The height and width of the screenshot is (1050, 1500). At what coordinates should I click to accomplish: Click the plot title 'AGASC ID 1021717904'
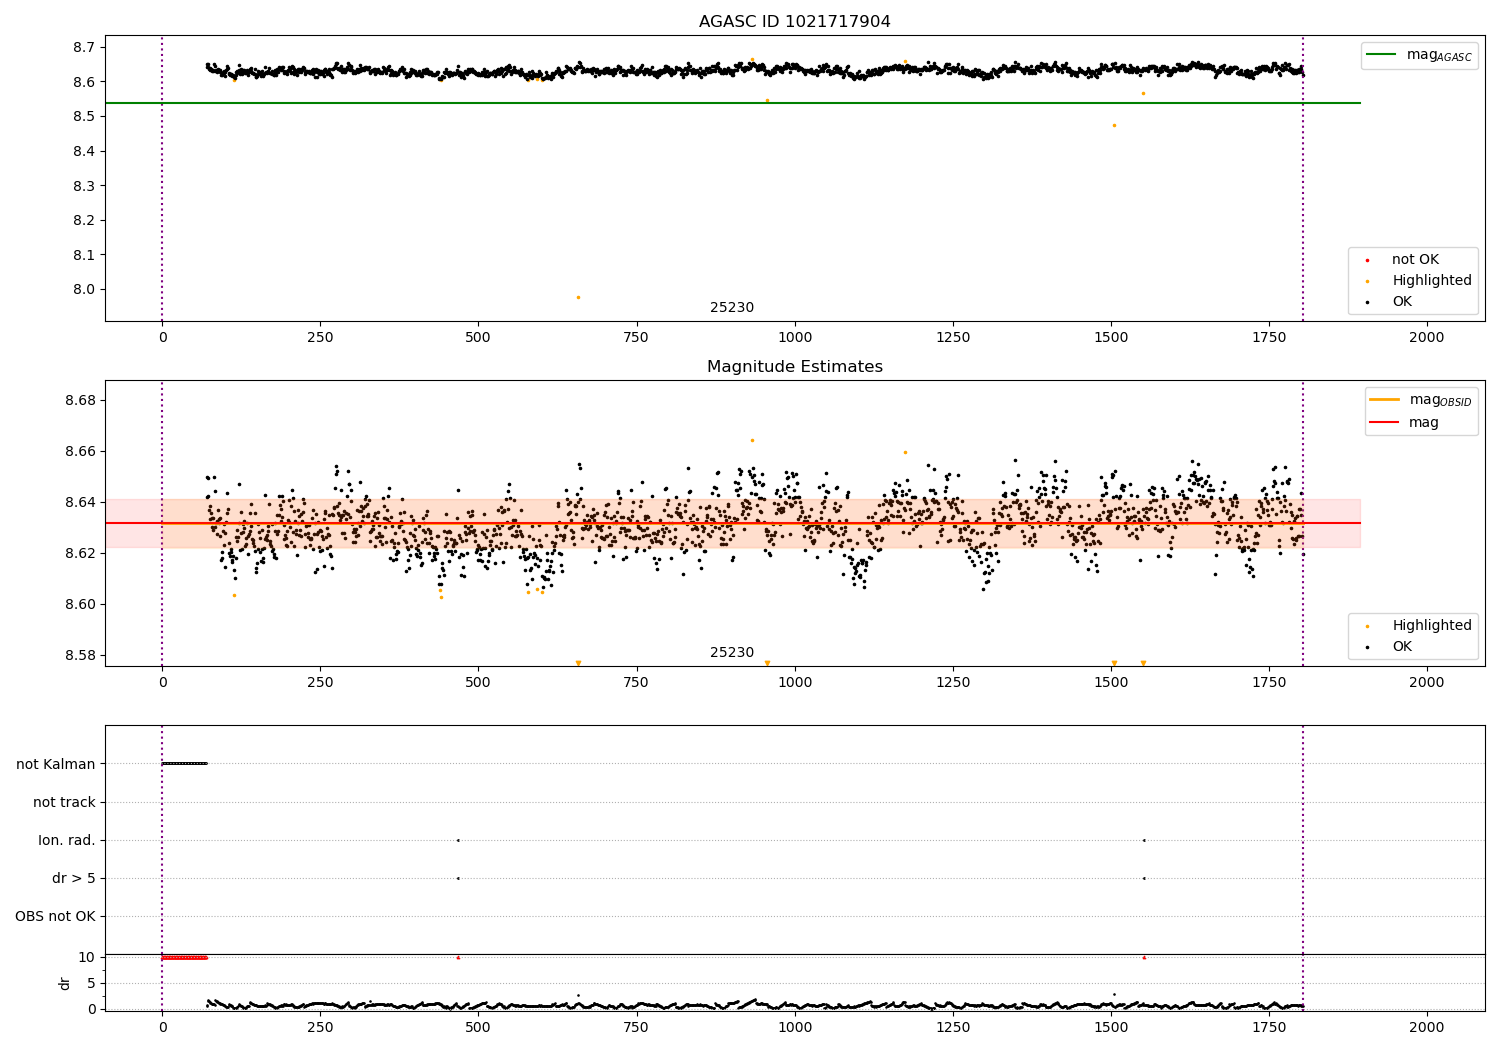[794, 22]
